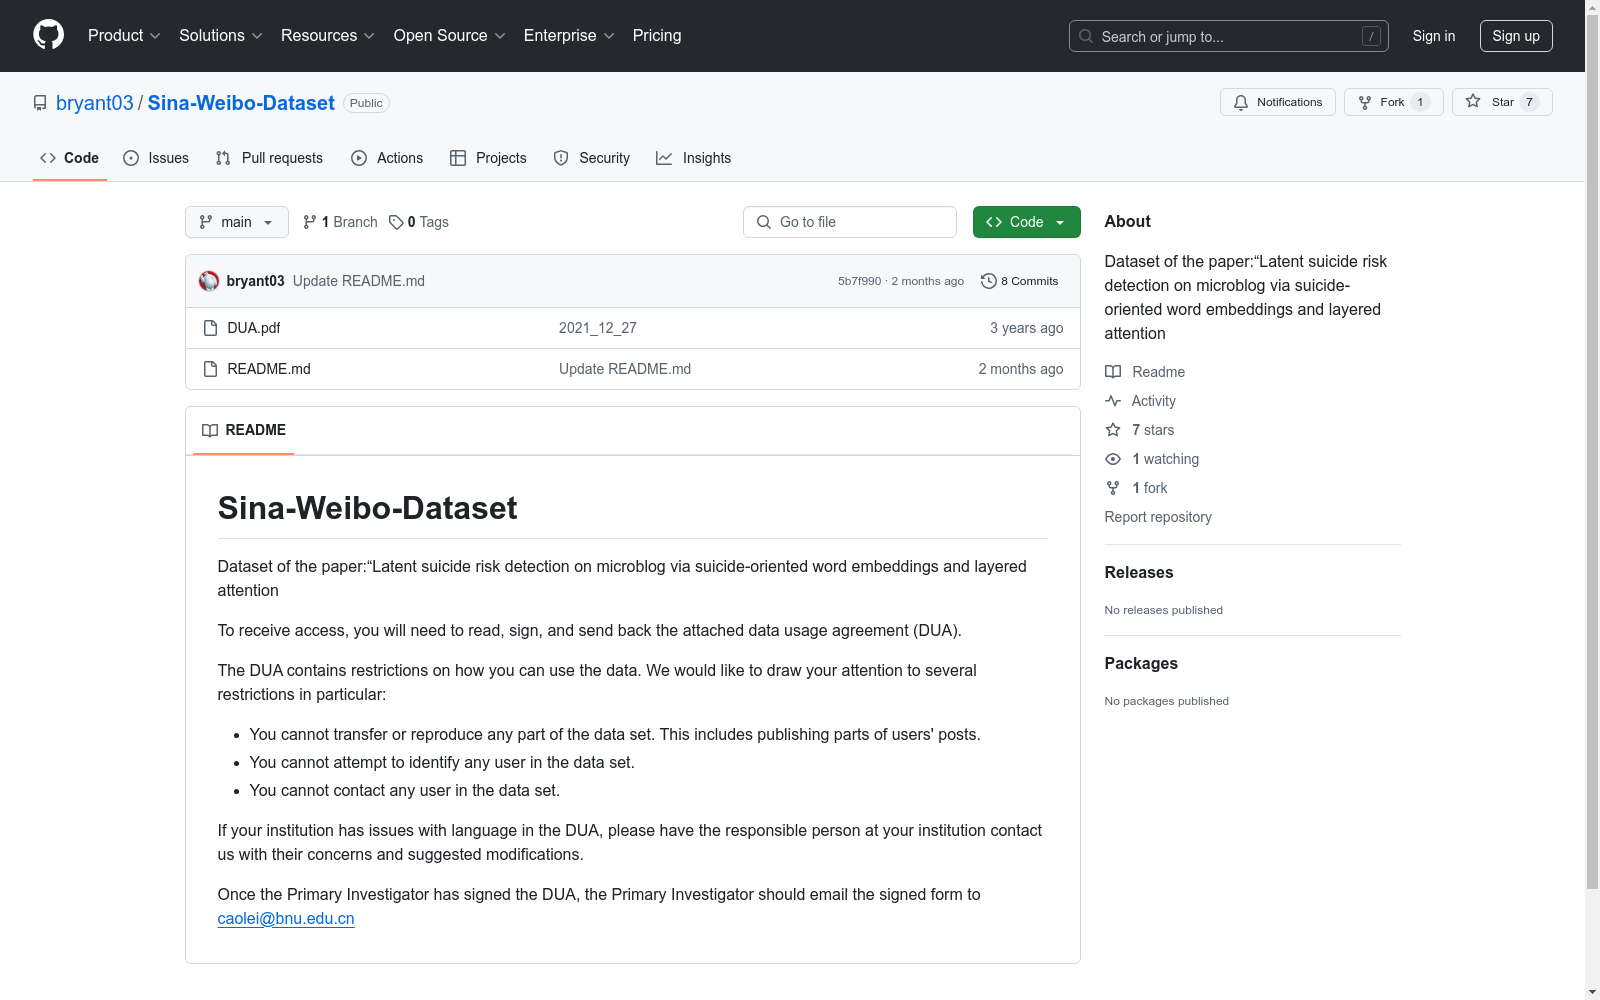Screen dimensions: 1600x1000
Task: Click the Public visibility badge
Action: [x=366, y=103]
